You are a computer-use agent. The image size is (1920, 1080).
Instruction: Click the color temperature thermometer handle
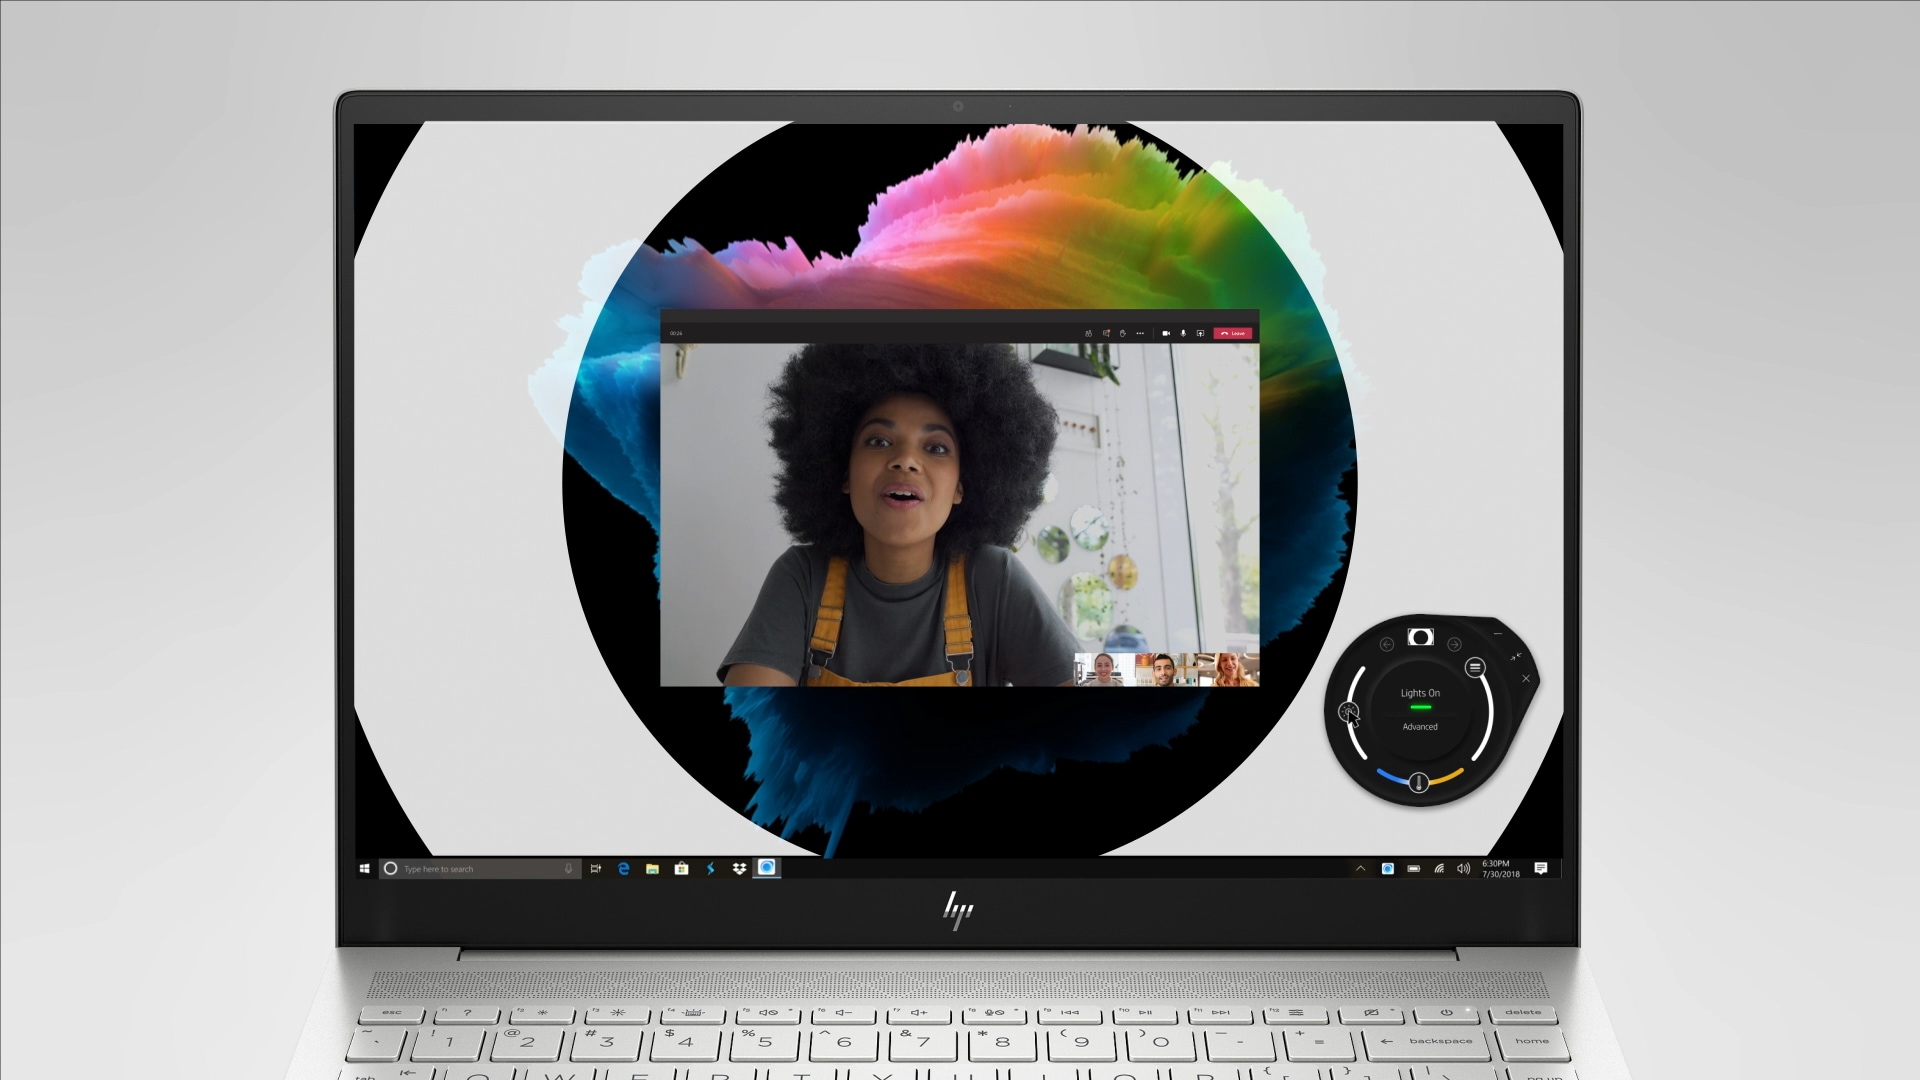(1418, 783)
